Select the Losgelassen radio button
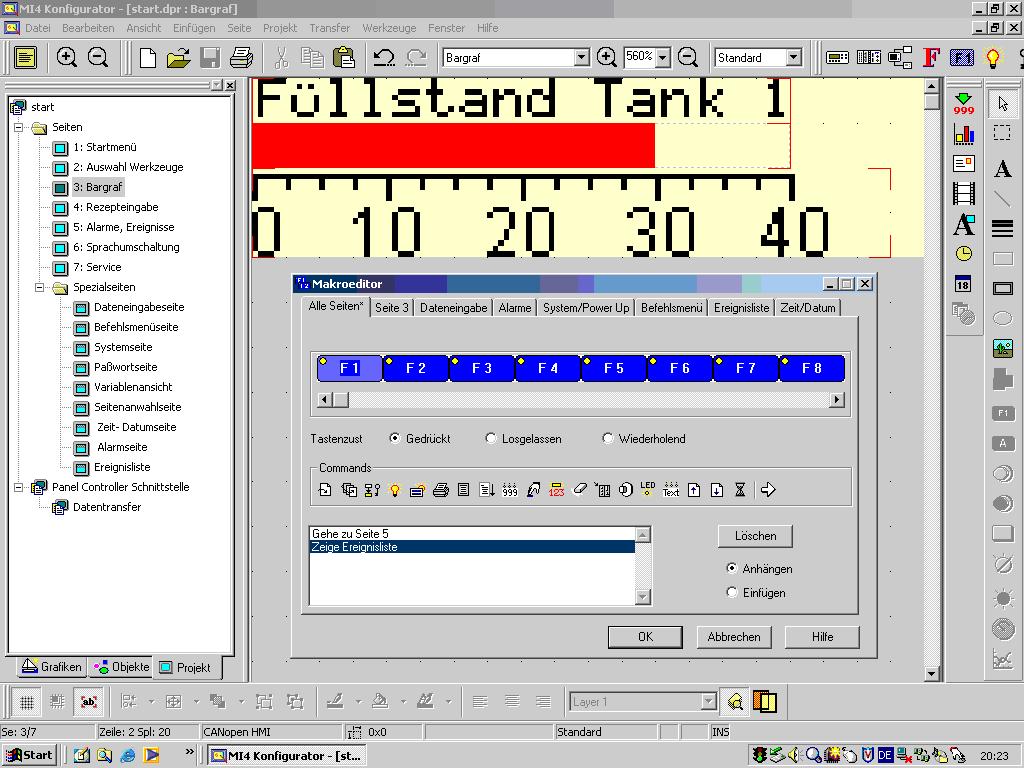The image size is (1024, 768). coord(490,438)
